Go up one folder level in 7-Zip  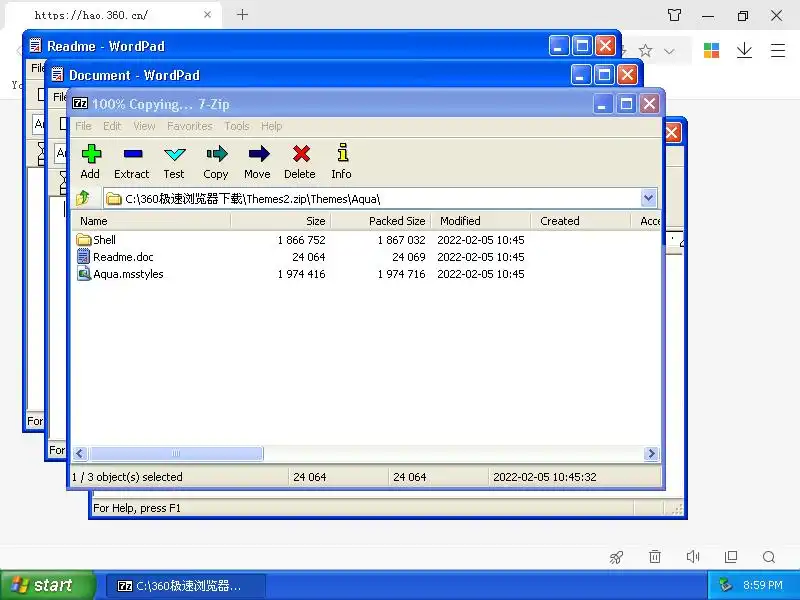83,198
